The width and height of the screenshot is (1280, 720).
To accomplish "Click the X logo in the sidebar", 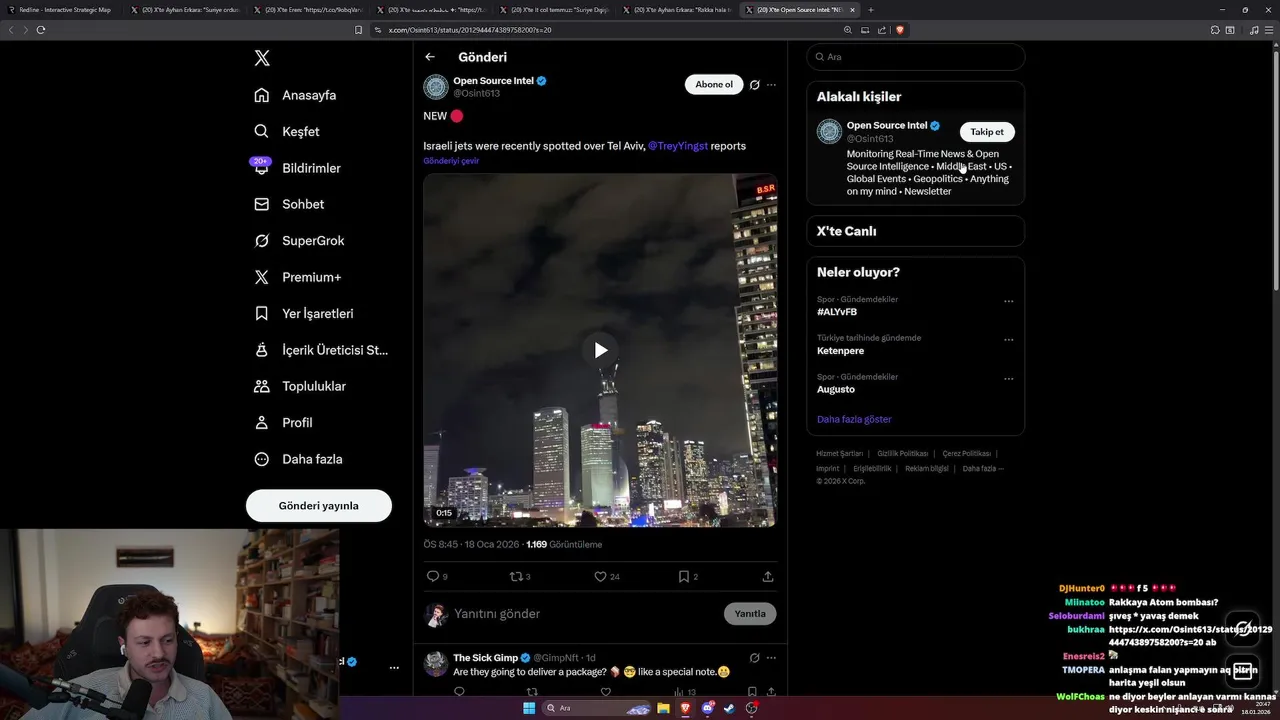I will (262, 58).
